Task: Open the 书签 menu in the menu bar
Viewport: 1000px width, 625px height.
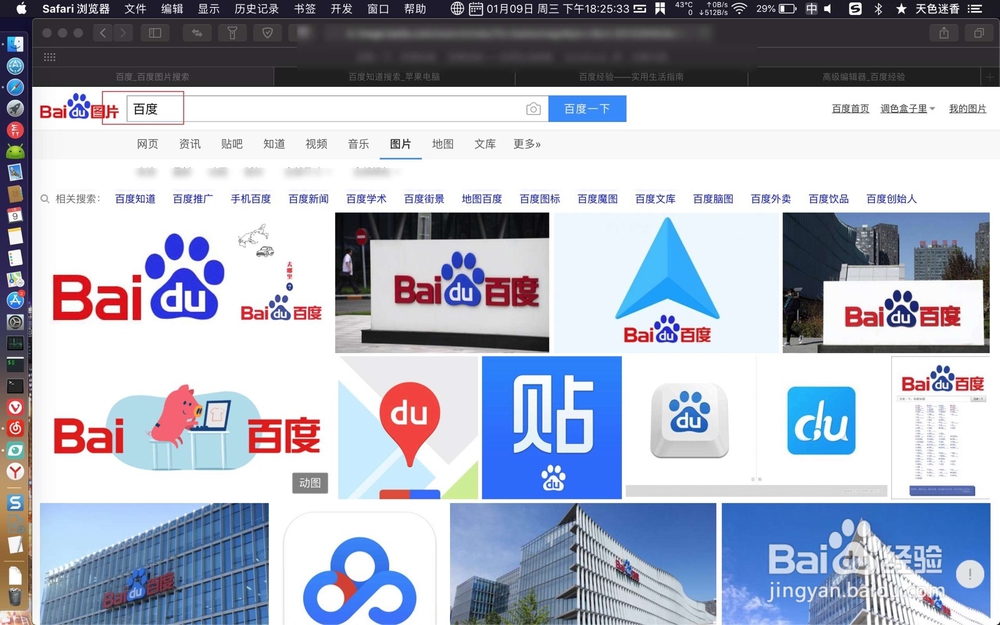Action: pyautogui.click(x=305, y=8)
